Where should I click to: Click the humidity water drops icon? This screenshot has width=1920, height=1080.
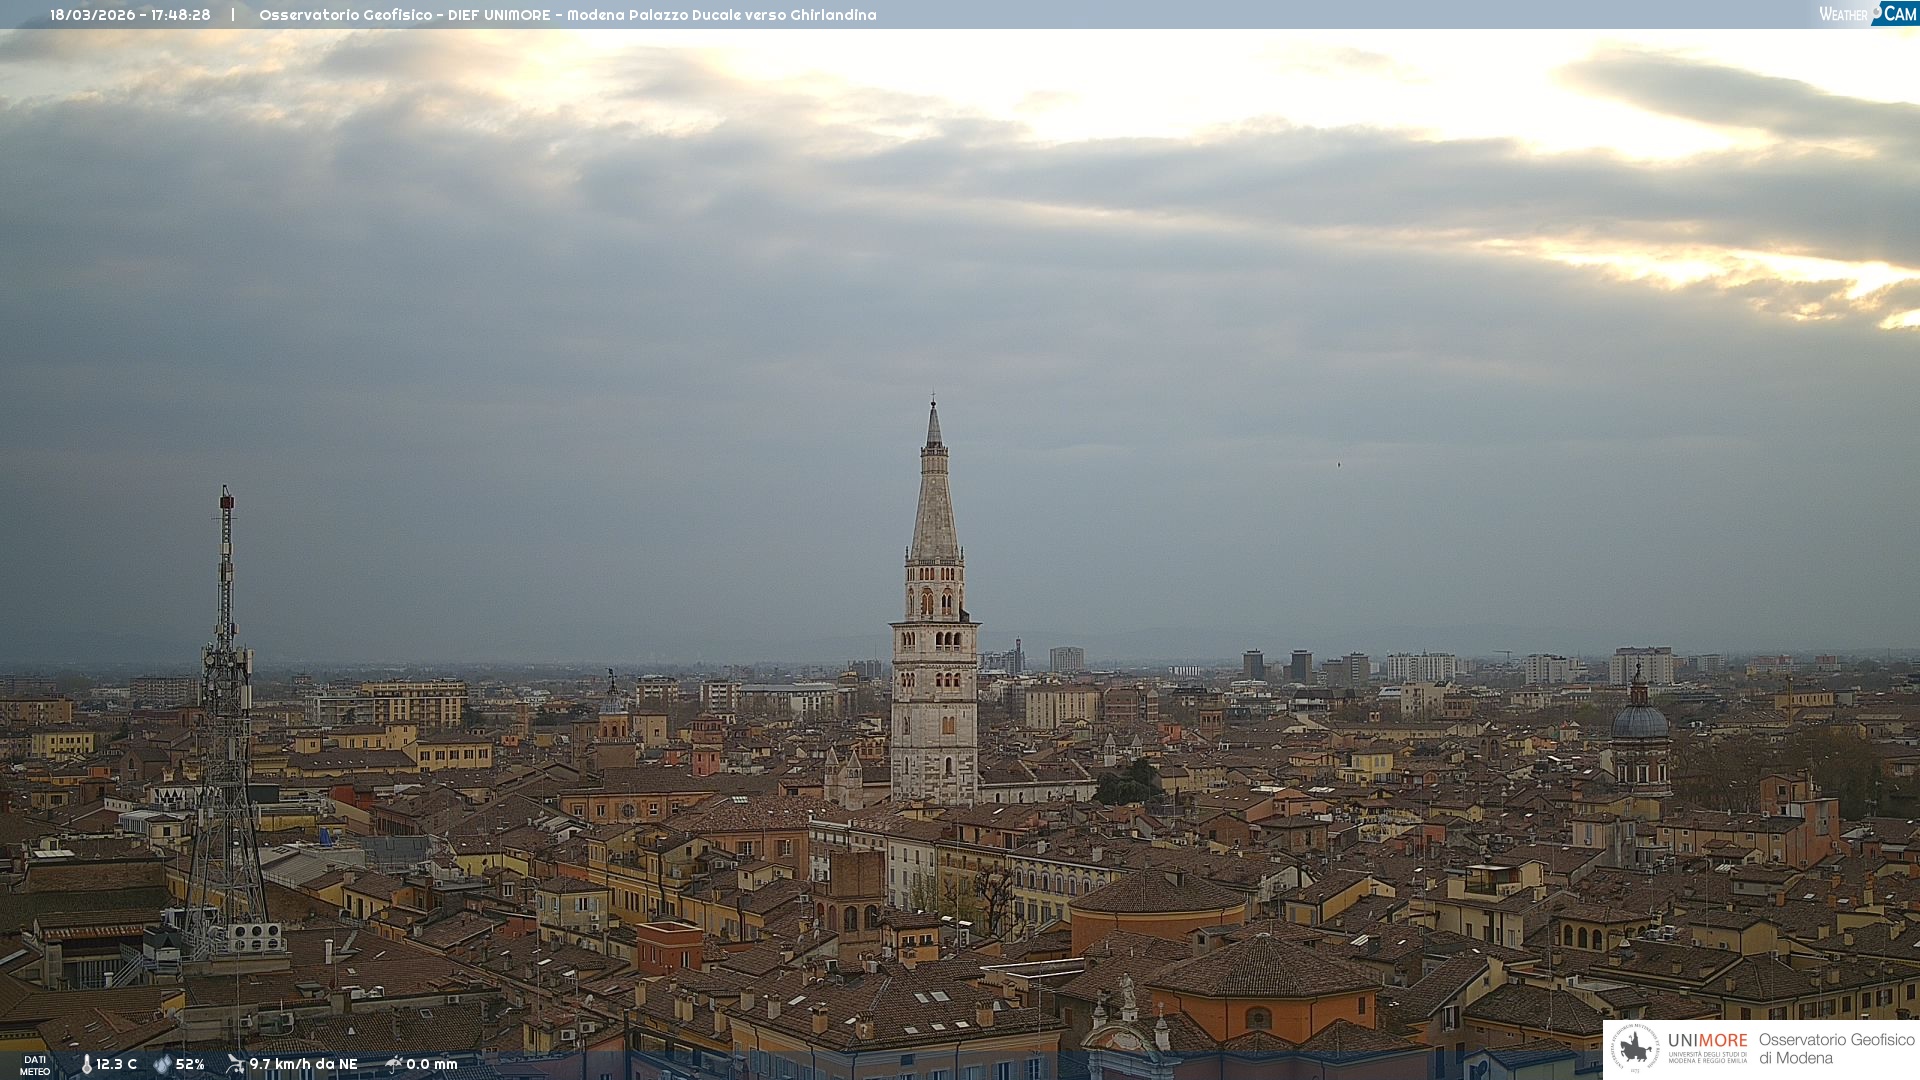(x=162, y=1065)
